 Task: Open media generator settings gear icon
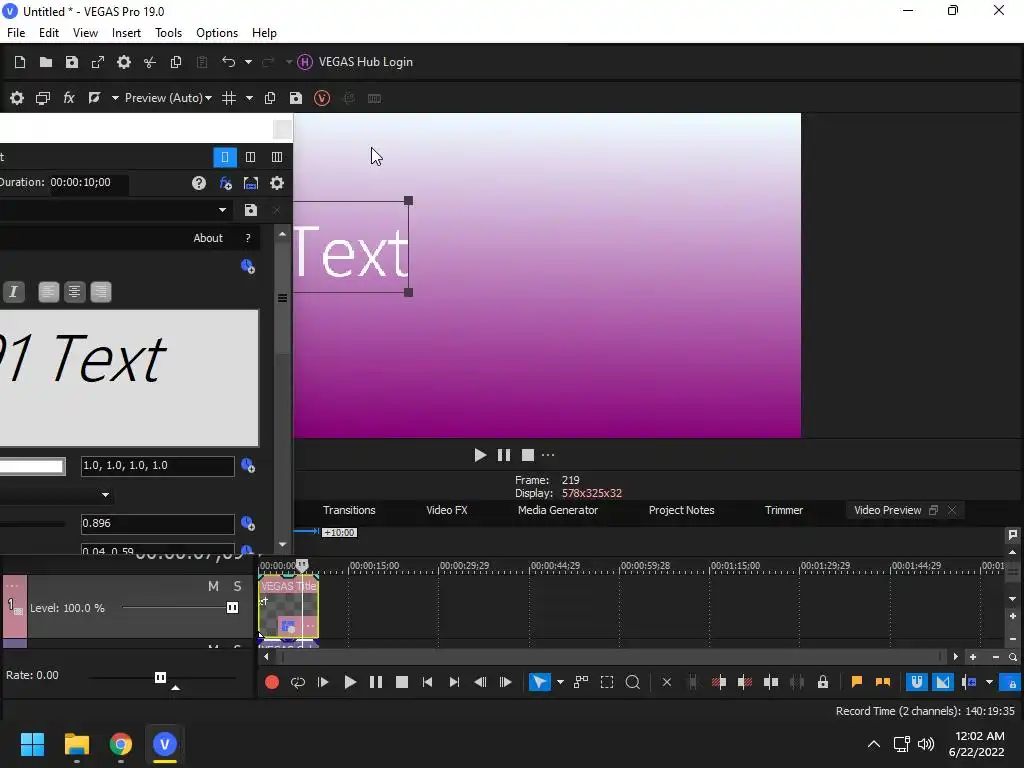coord(277,184)
